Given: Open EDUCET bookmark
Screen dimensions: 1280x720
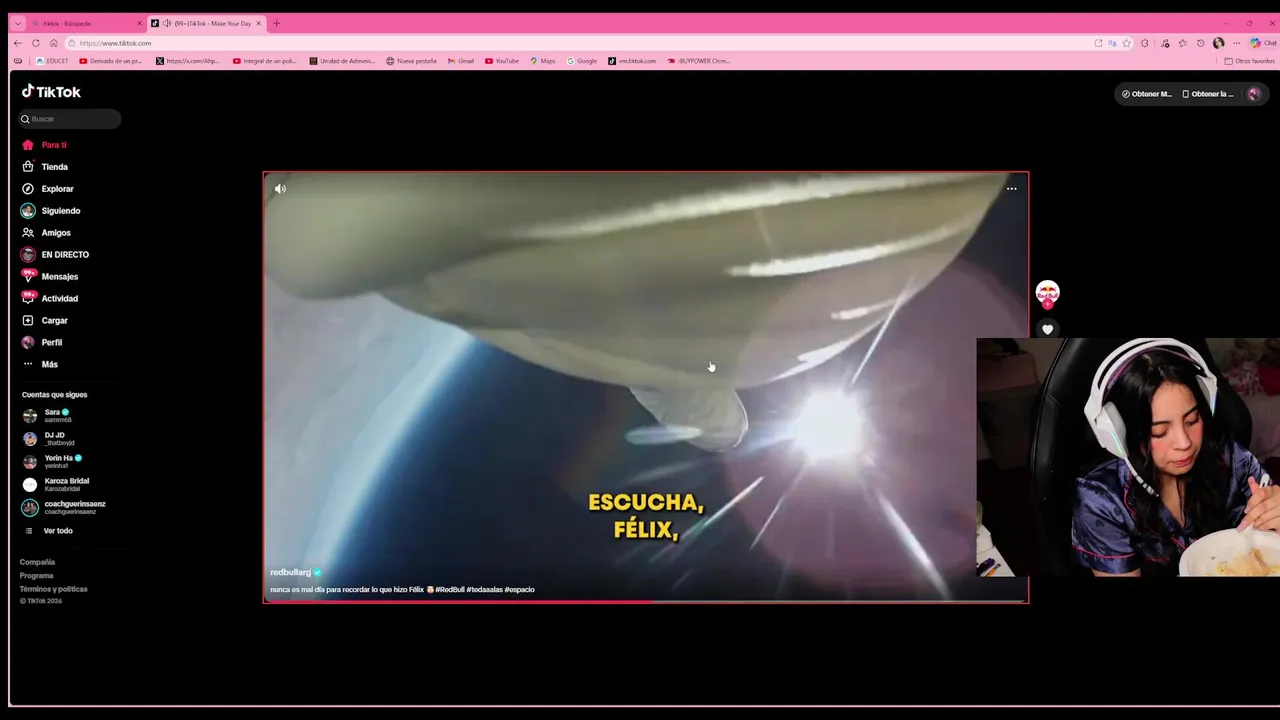Looking at the screenshot, I should point(52,61).
